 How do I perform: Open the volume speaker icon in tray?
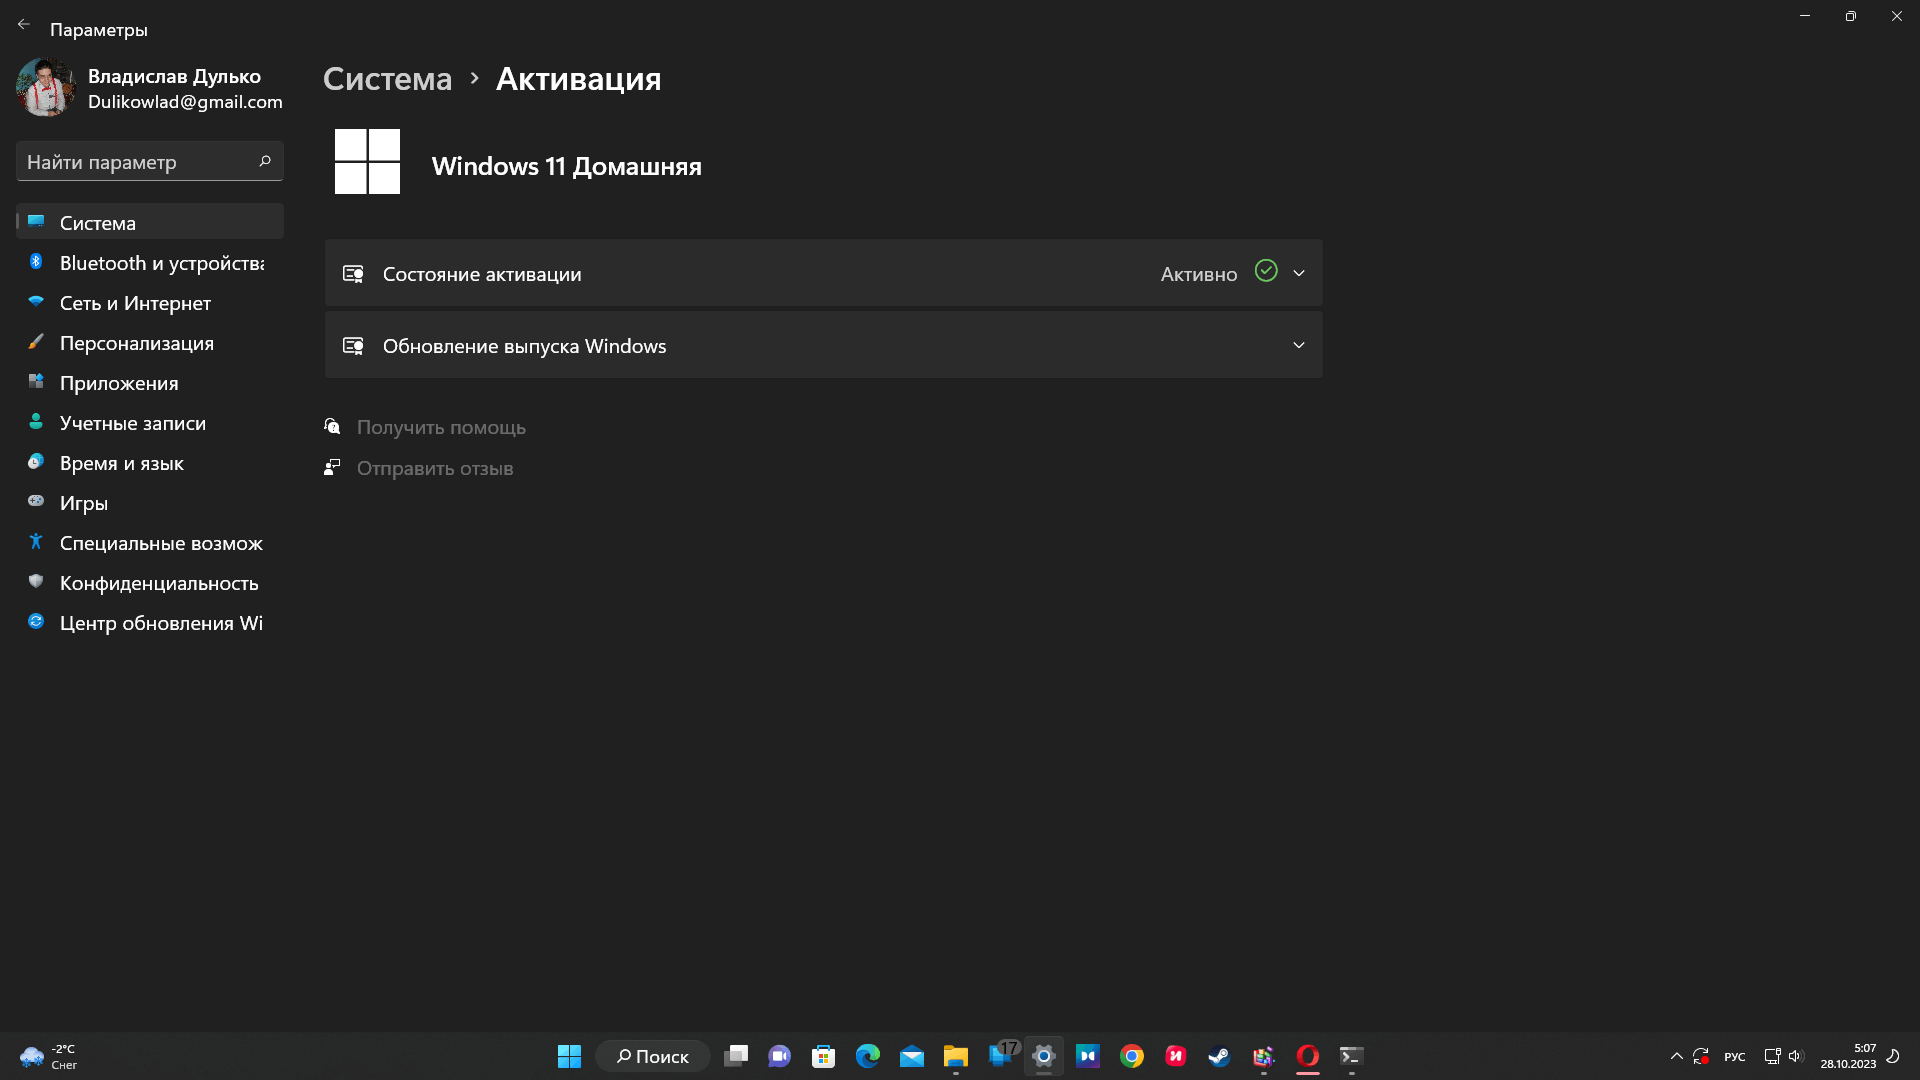coord(1795,1056)
